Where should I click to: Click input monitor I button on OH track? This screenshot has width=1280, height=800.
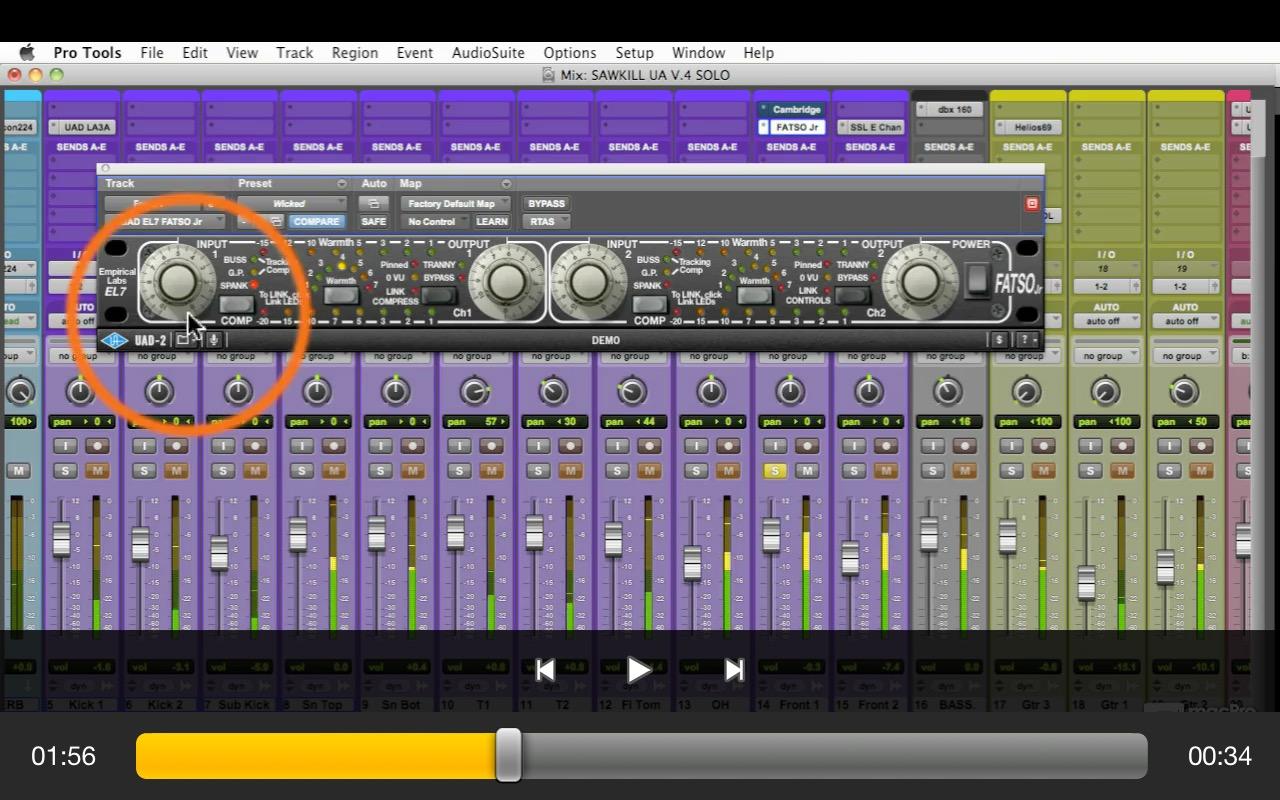click(x=696, y=446)
